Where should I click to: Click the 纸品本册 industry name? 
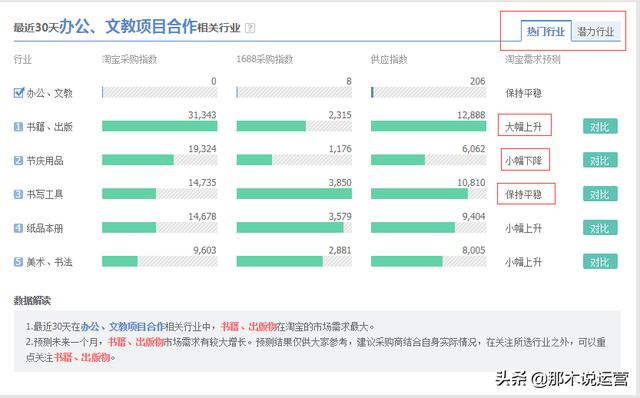(45, 228)
